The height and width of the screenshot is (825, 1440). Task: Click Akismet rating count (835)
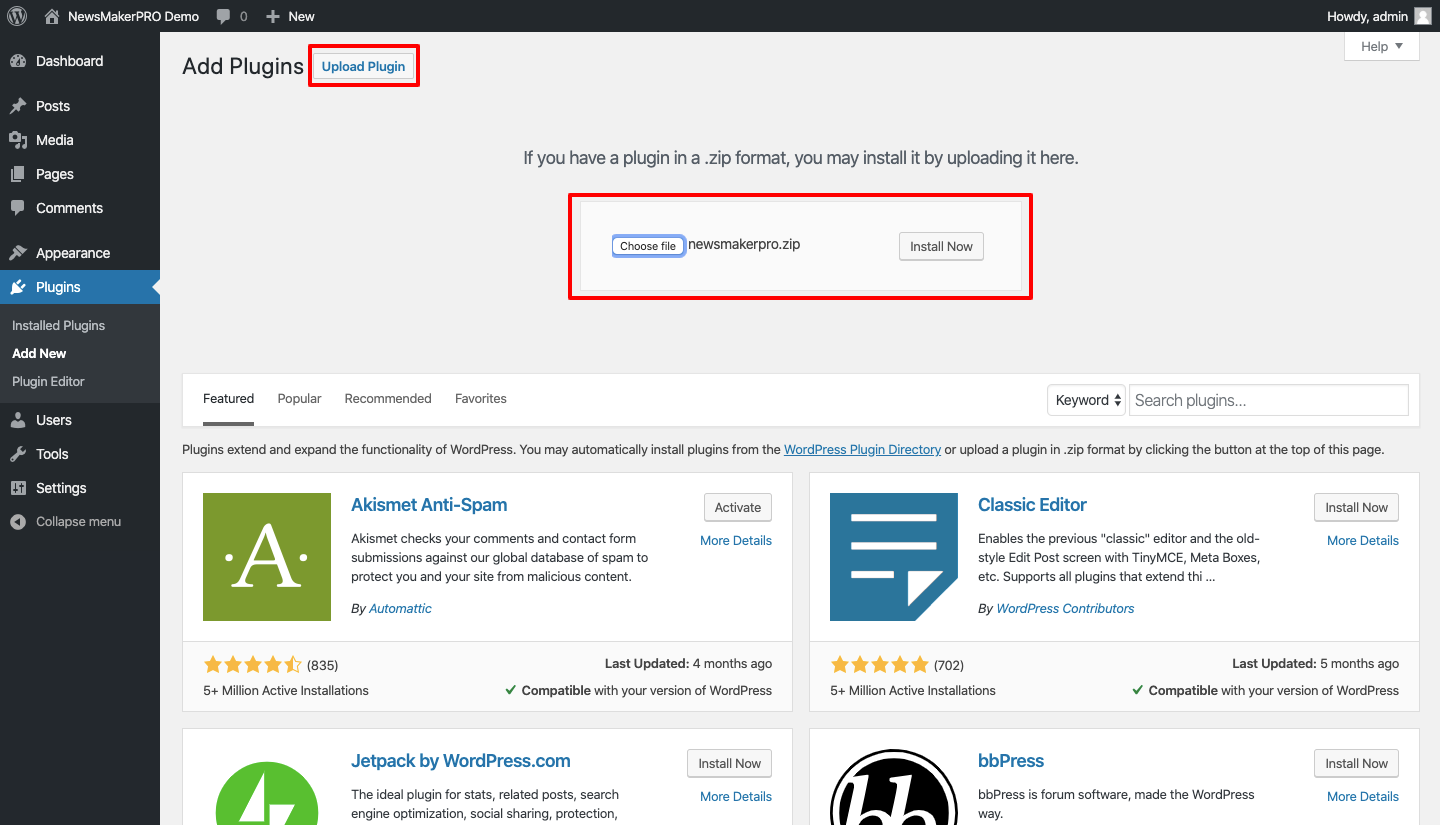coord(322,665)
